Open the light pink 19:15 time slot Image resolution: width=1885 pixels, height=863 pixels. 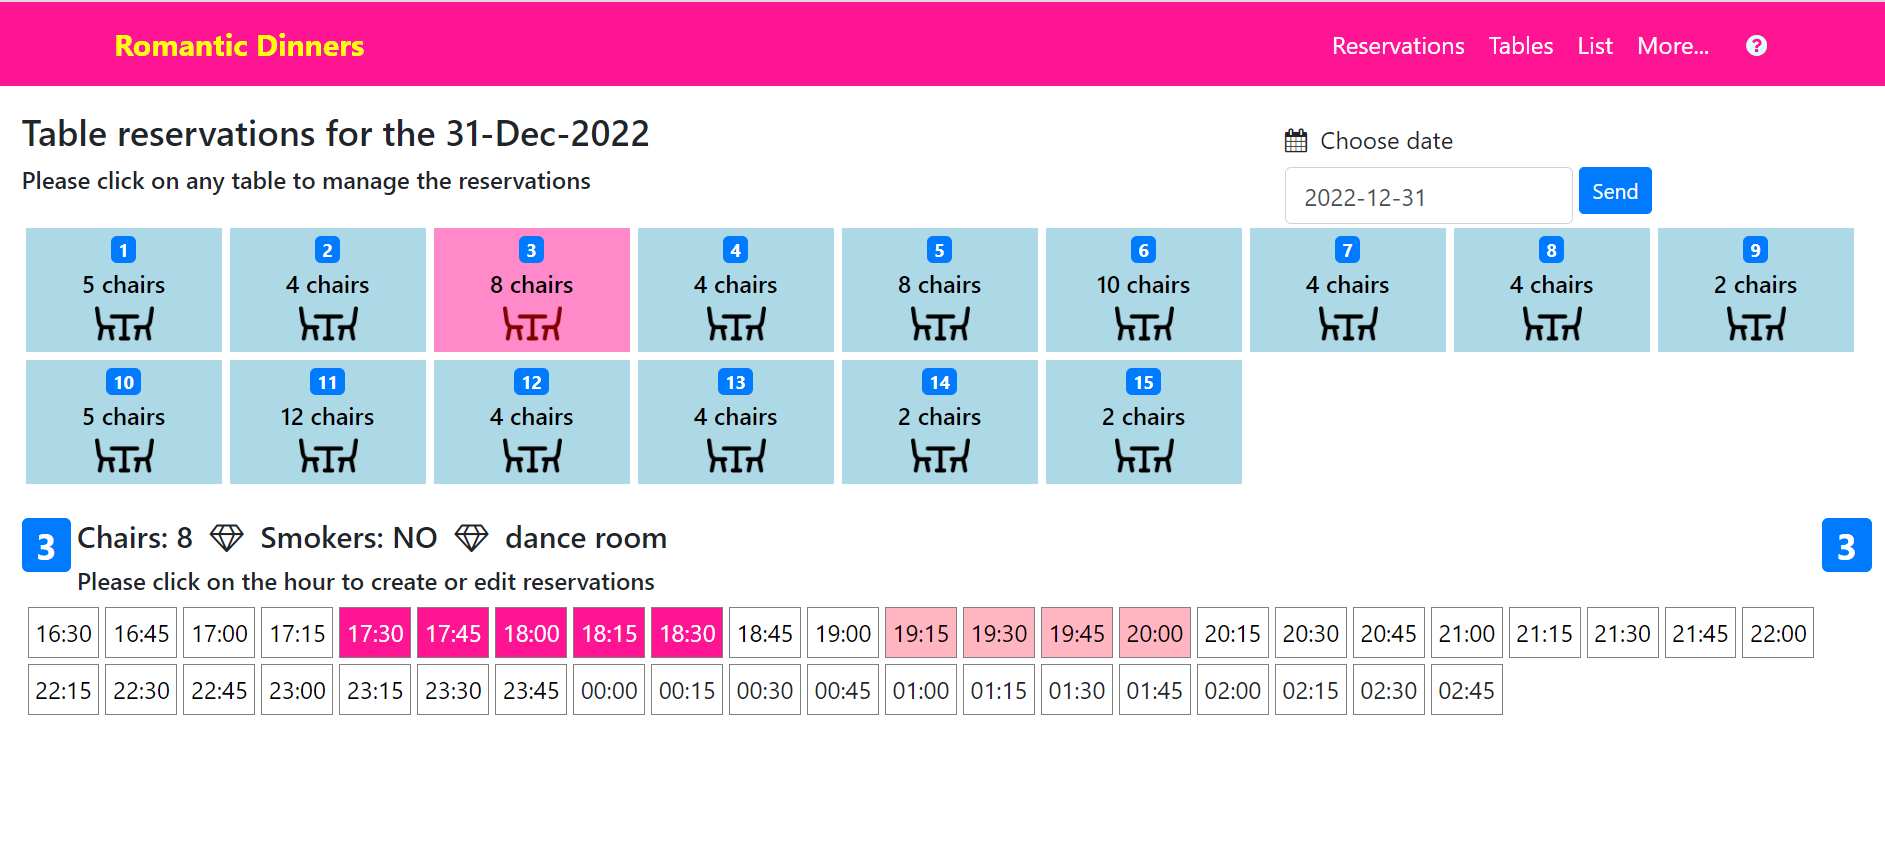[920, 633]
